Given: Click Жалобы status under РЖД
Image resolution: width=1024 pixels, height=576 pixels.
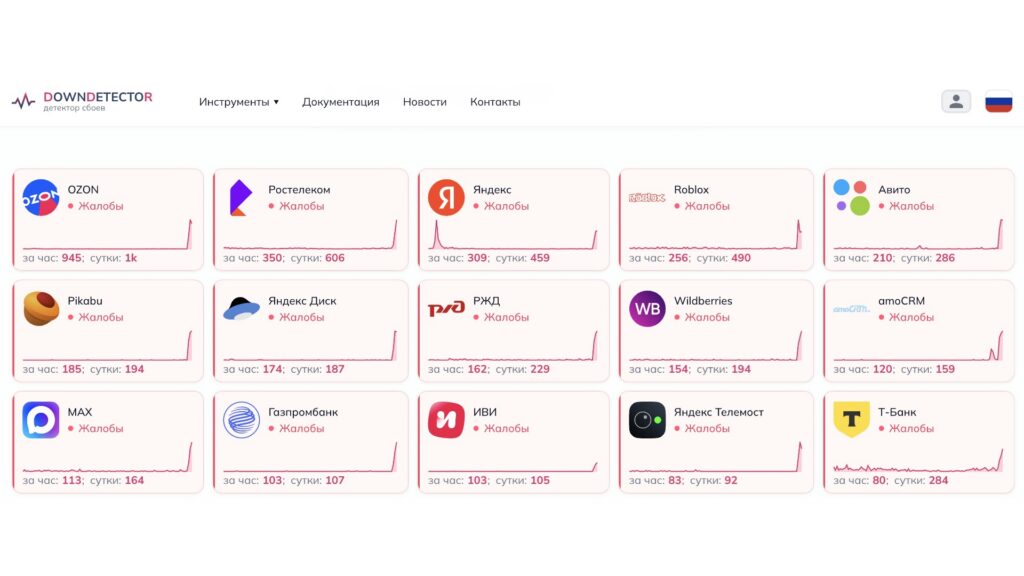Looking at the screenshot, I should (x=501, y=317).
